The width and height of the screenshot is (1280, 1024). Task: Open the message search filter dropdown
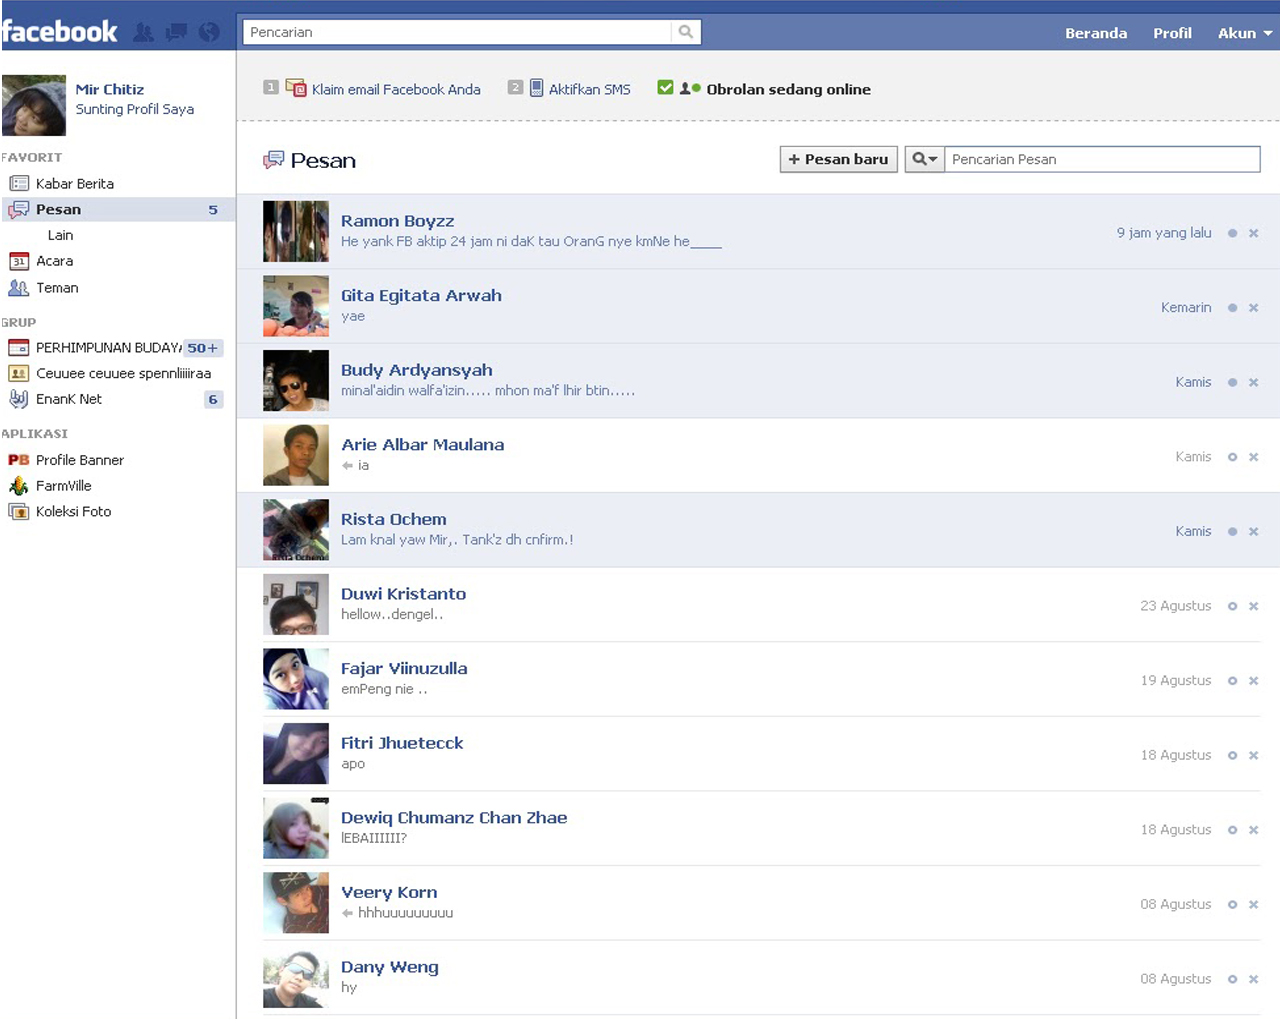click(x=925, y=159)
